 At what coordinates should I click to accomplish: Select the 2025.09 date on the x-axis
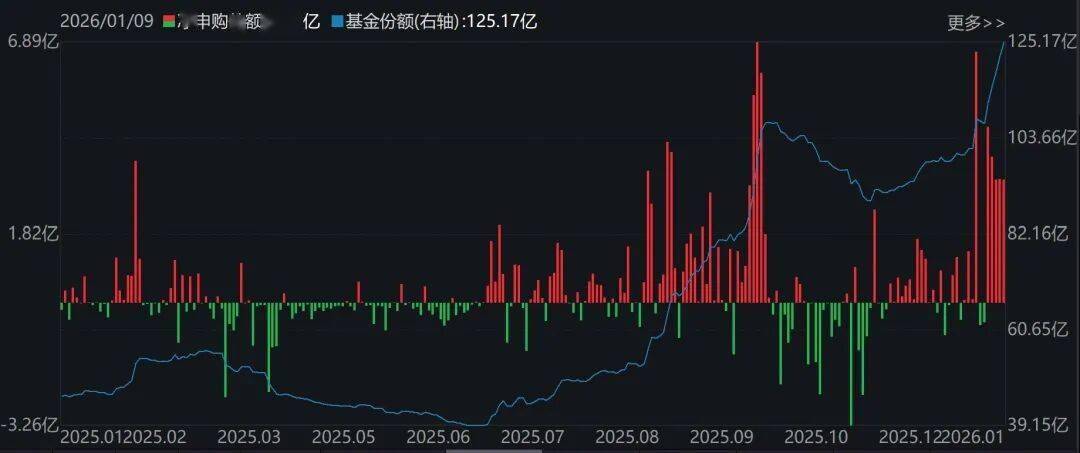723,437
